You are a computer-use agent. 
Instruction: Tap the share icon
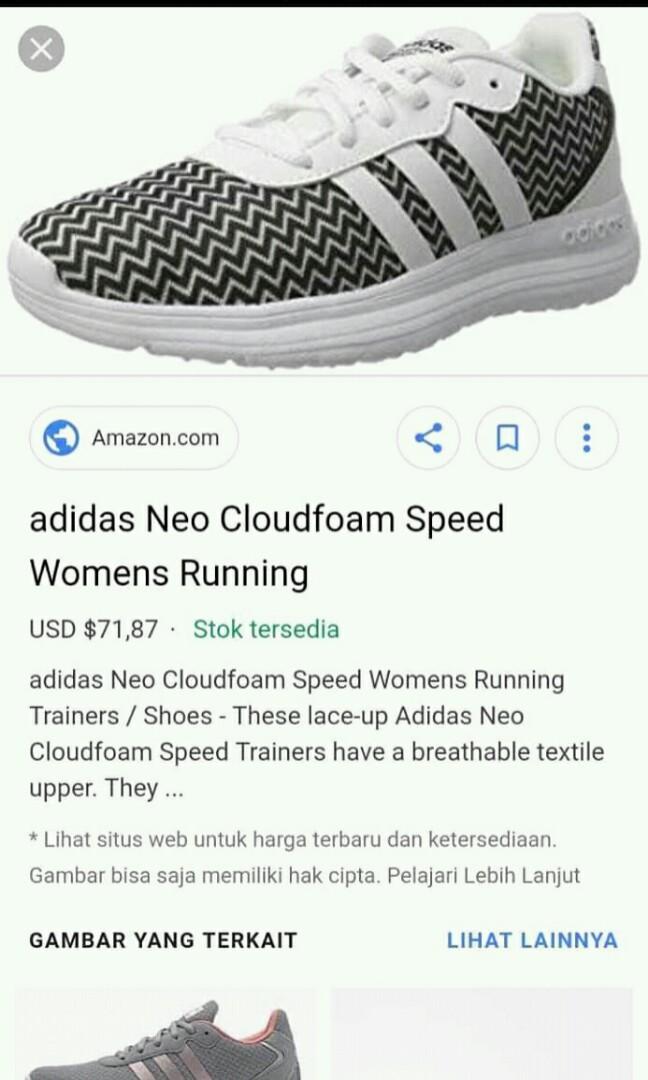pos(429,438)
